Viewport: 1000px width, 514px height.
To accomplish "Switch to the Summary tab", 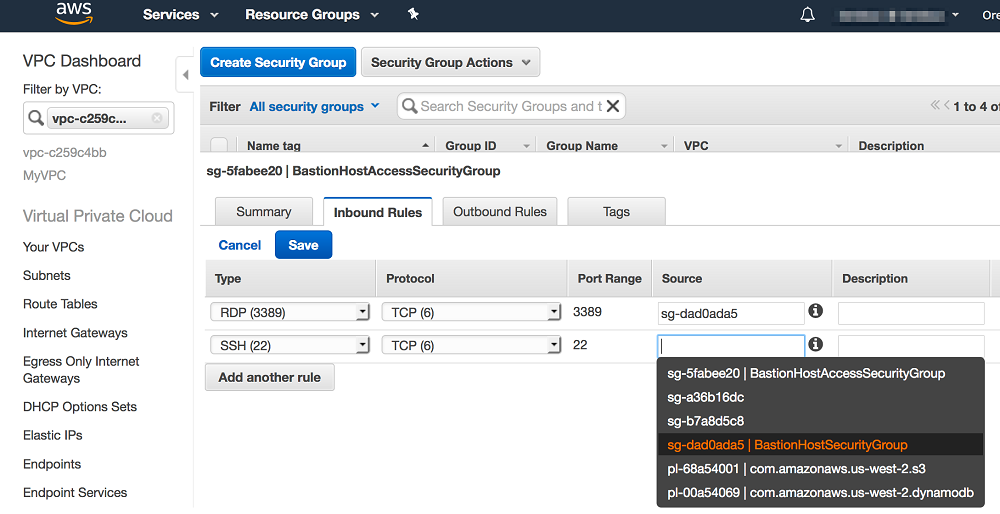I will point(263,212).
